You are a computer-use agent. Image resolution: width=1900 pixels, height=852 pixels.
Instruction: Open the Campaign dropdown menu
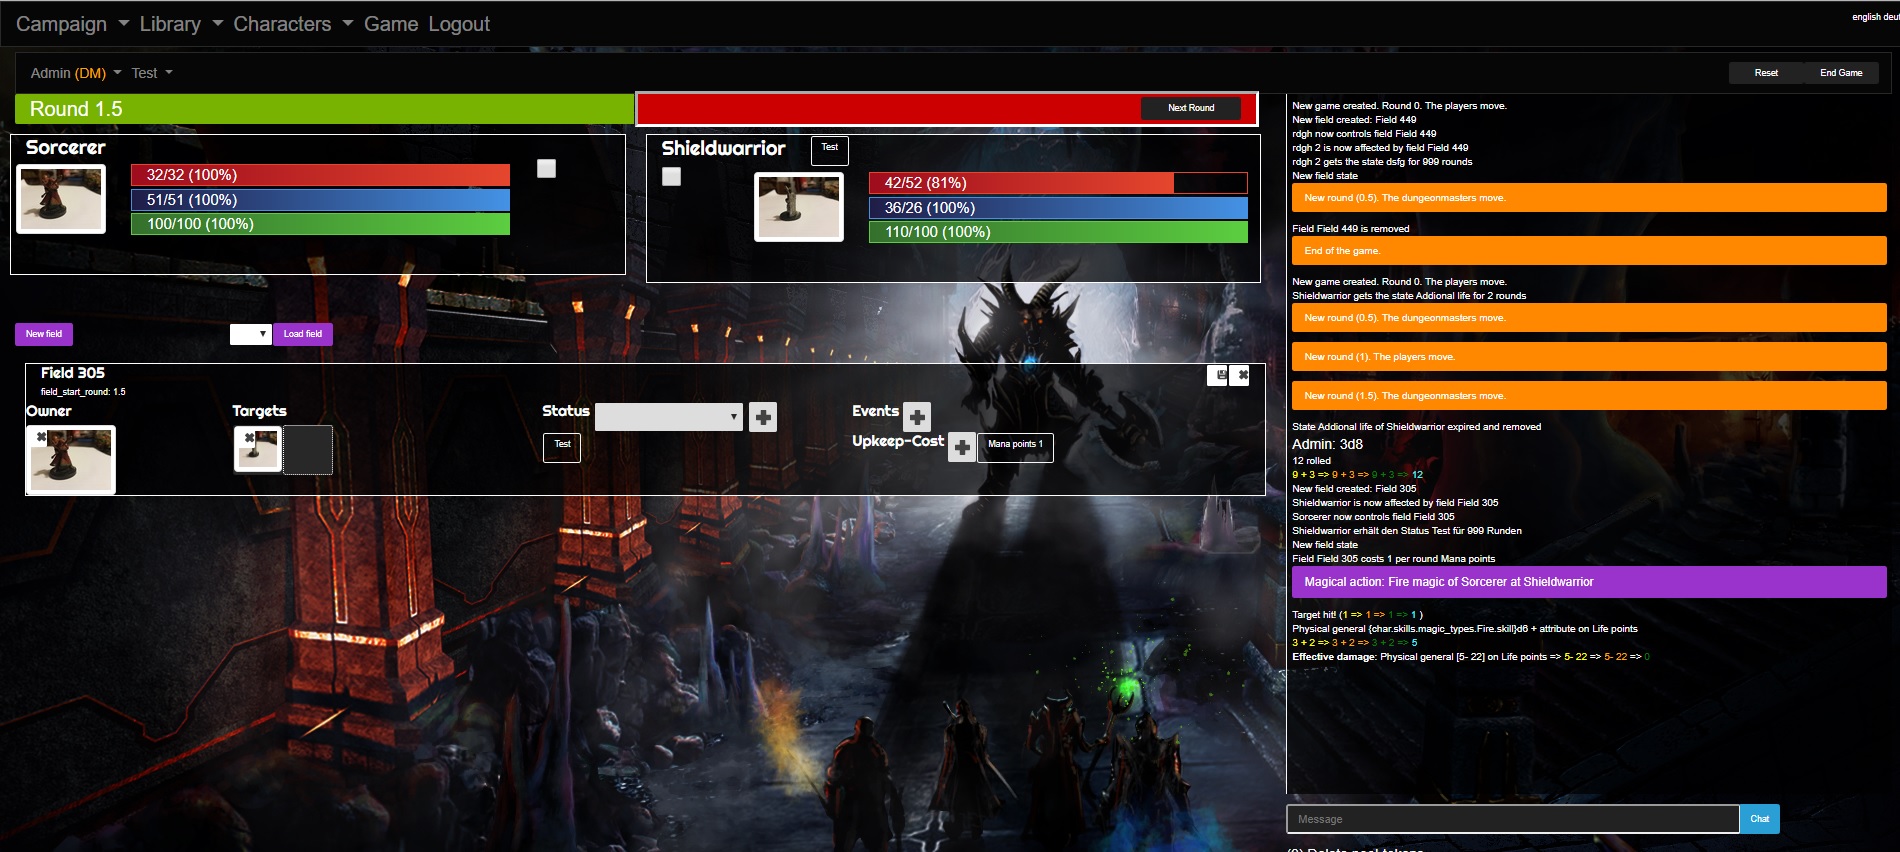72,24
